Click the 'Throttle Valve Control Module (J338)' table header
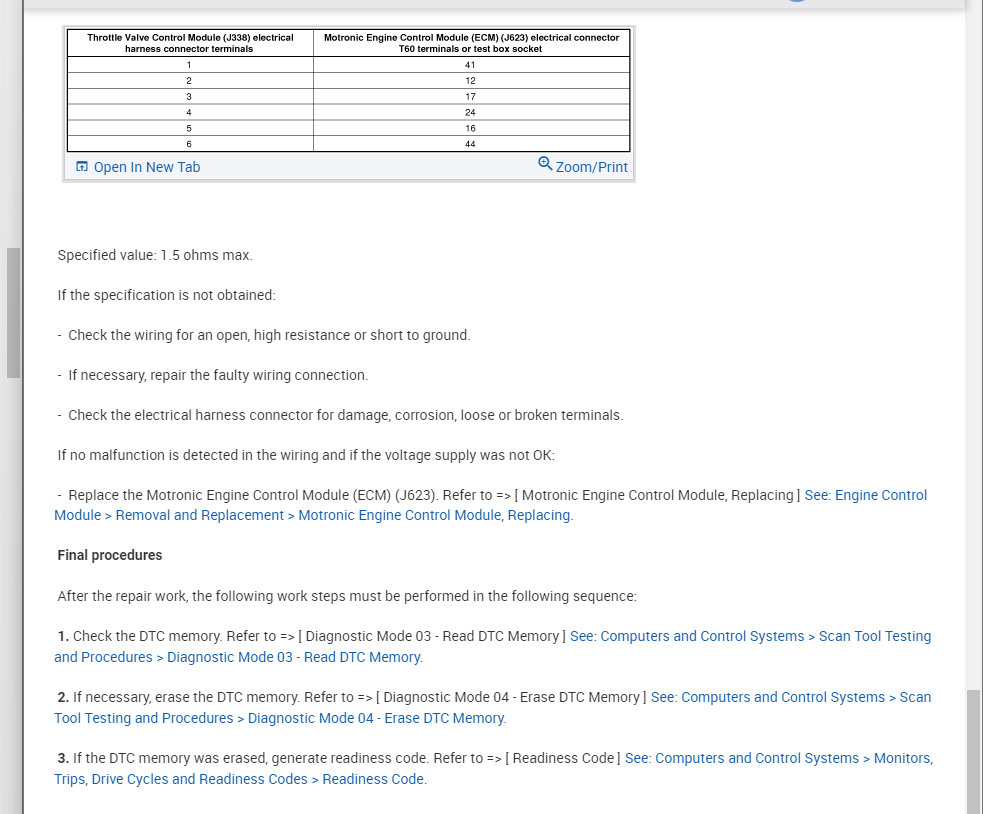Viewport: 983px width, 814px height. [190, 43]
